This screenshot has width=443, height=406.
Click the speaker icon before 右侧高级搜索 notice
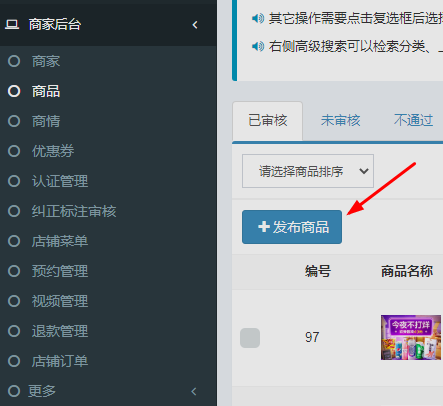(x=258, y=46)
